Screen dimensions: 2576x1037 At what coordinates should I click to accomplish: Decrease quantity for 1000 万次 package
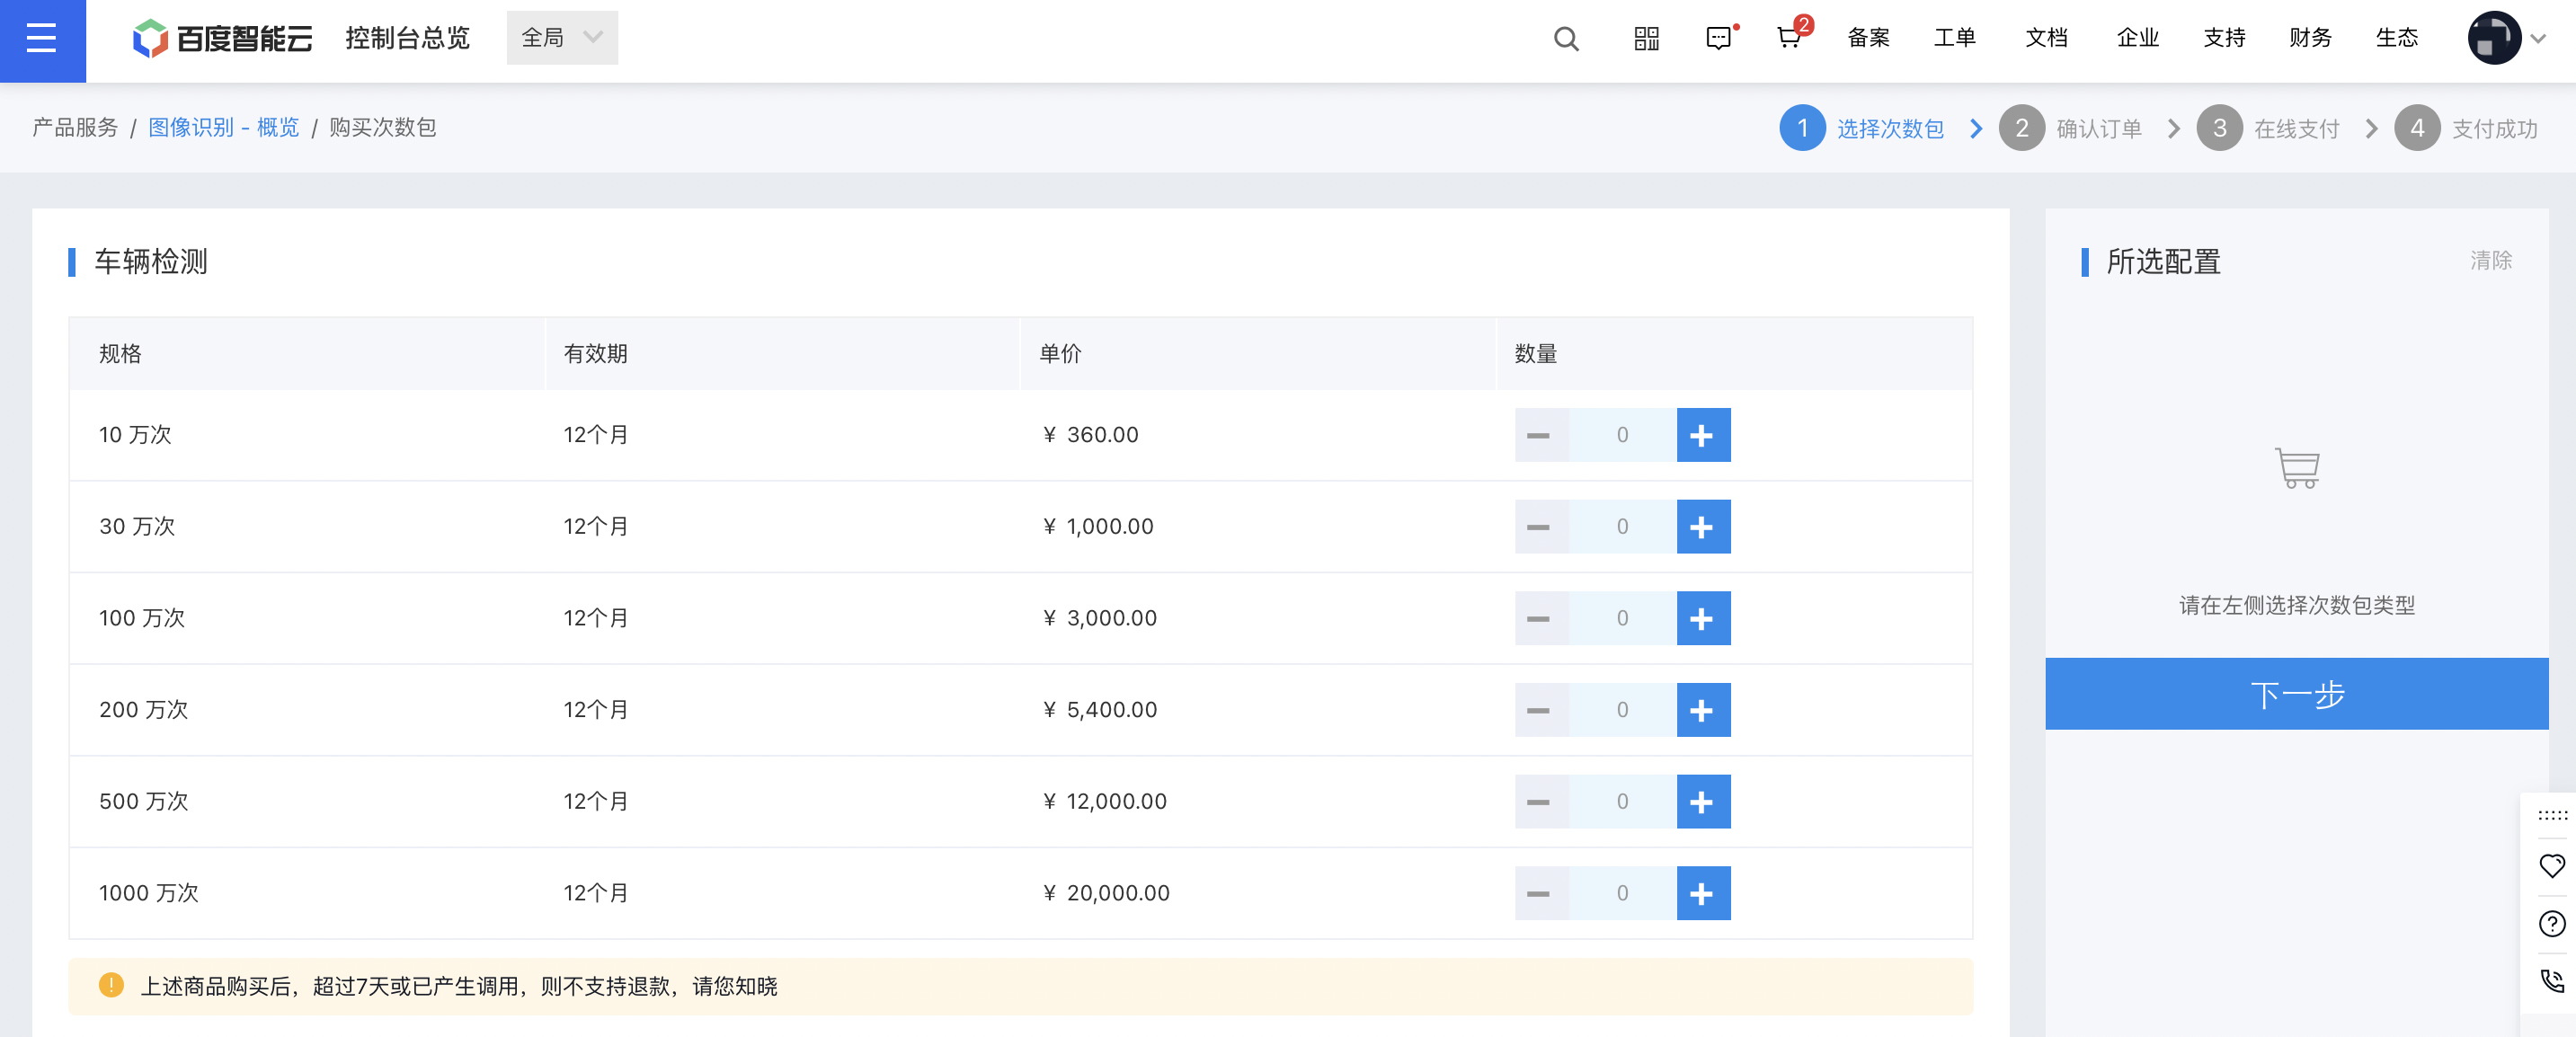coord(1541,893)
